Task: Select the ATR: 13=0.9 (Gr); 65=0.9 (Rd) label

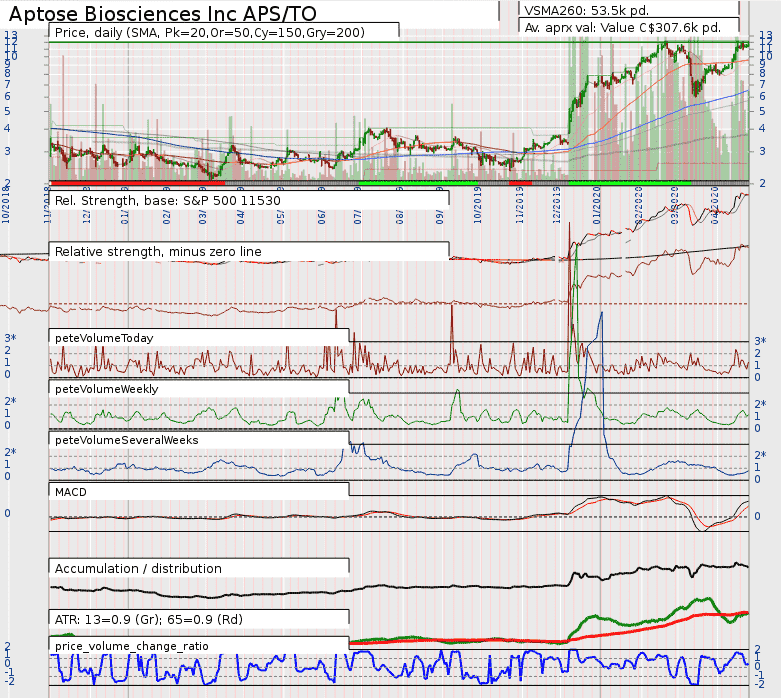Action: [x=148, y=619]
